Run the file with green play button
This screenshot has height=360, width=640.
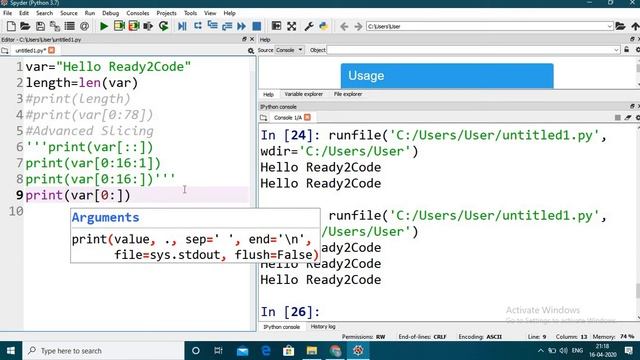(x=104, y=26)
